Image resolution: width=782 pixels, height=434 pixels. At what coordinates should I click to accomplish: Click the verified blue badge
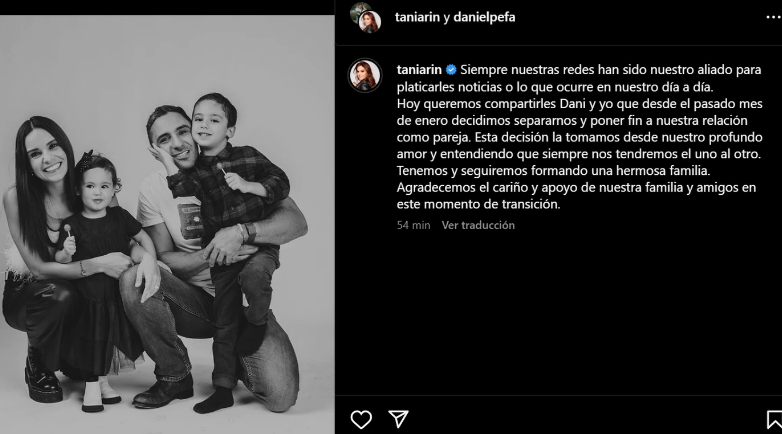tap(451, 70)
